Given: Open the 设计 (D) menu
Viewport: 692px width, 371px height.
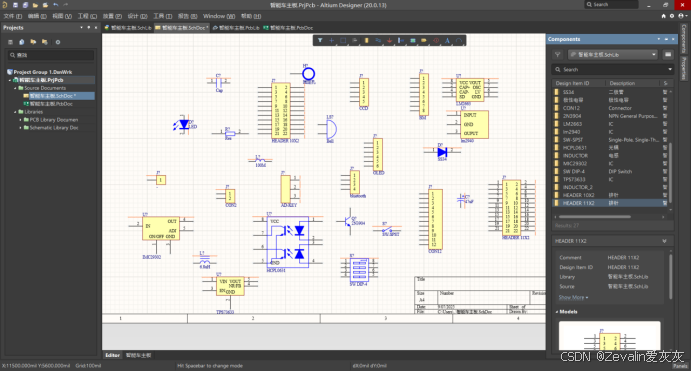Looking at the screenshot, I should click(x=137, y=16).
